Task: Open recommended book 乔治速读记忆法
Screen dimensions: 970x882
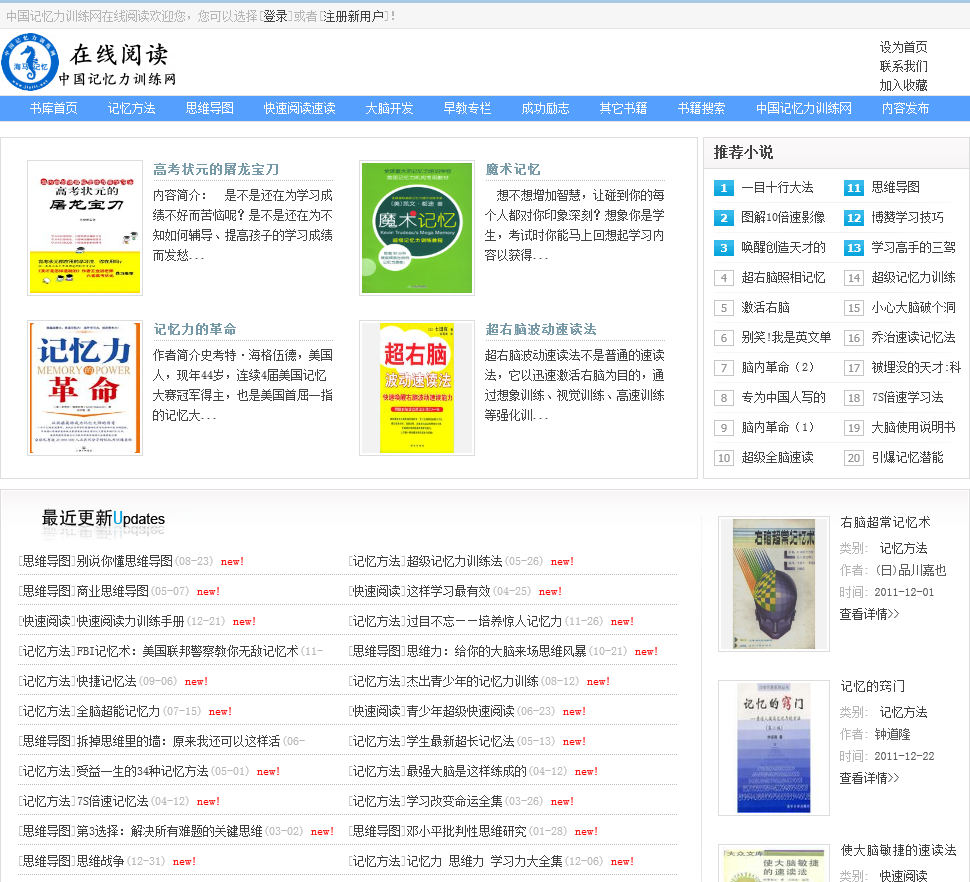Action: [913, 337]
